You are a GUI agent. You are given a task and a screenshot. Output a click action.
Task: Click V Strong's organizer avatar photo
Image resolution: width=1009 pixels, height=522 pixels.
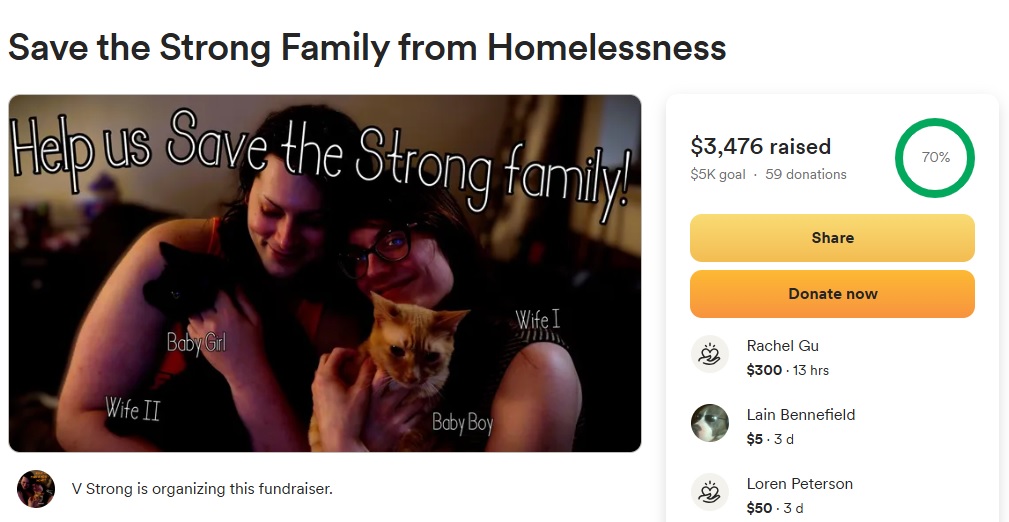[x=36, y=489]
